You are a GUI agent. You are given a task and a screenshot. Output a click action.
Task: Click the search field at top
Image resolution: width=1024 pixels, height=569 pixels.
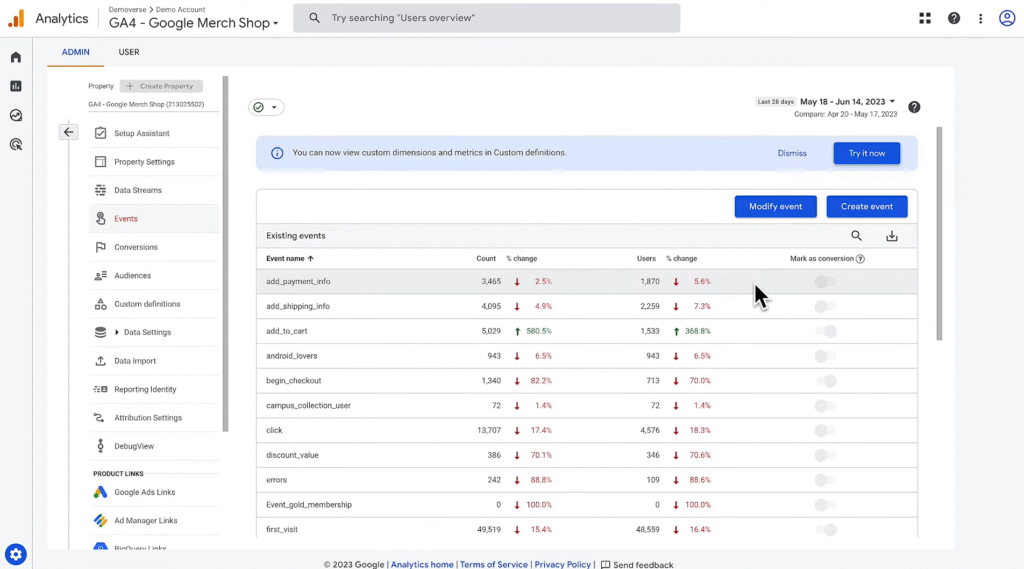pos(487,18)
